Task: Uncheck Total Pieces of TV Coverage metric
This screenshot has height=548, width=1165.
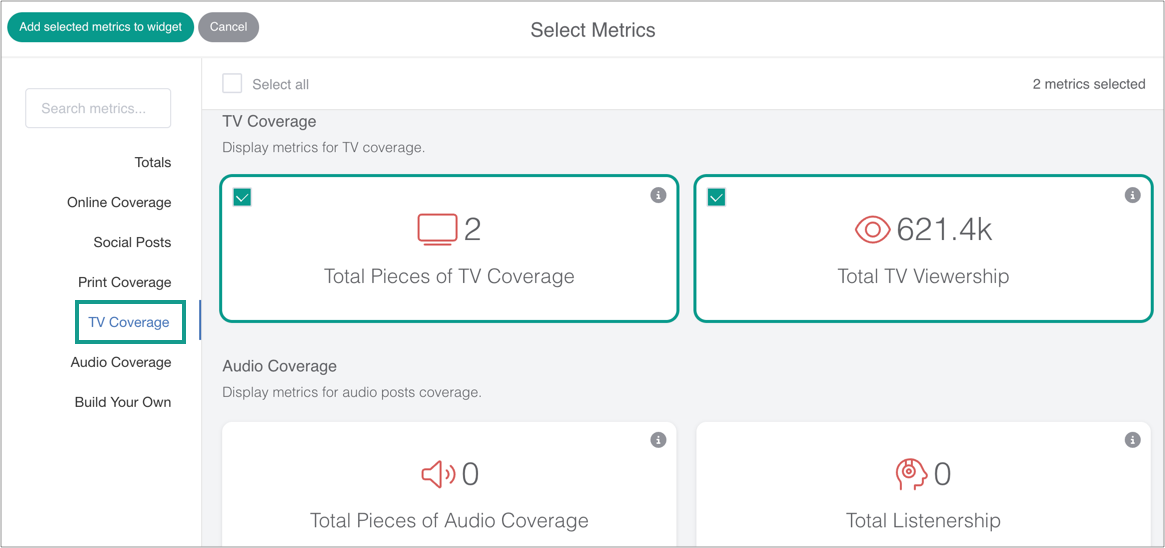Action: point(242,197)
